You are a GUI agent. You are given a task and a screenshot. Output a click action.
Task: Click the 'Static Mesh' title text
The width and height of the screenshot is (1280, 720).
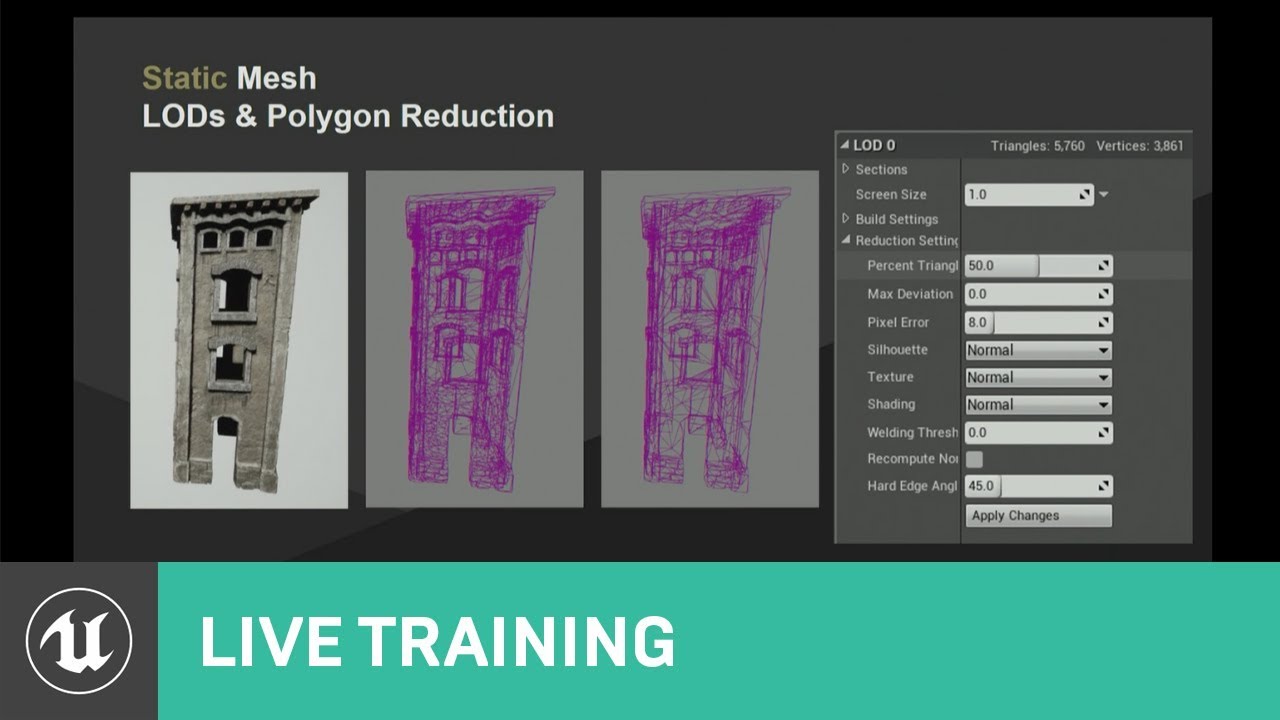[229, 78]
